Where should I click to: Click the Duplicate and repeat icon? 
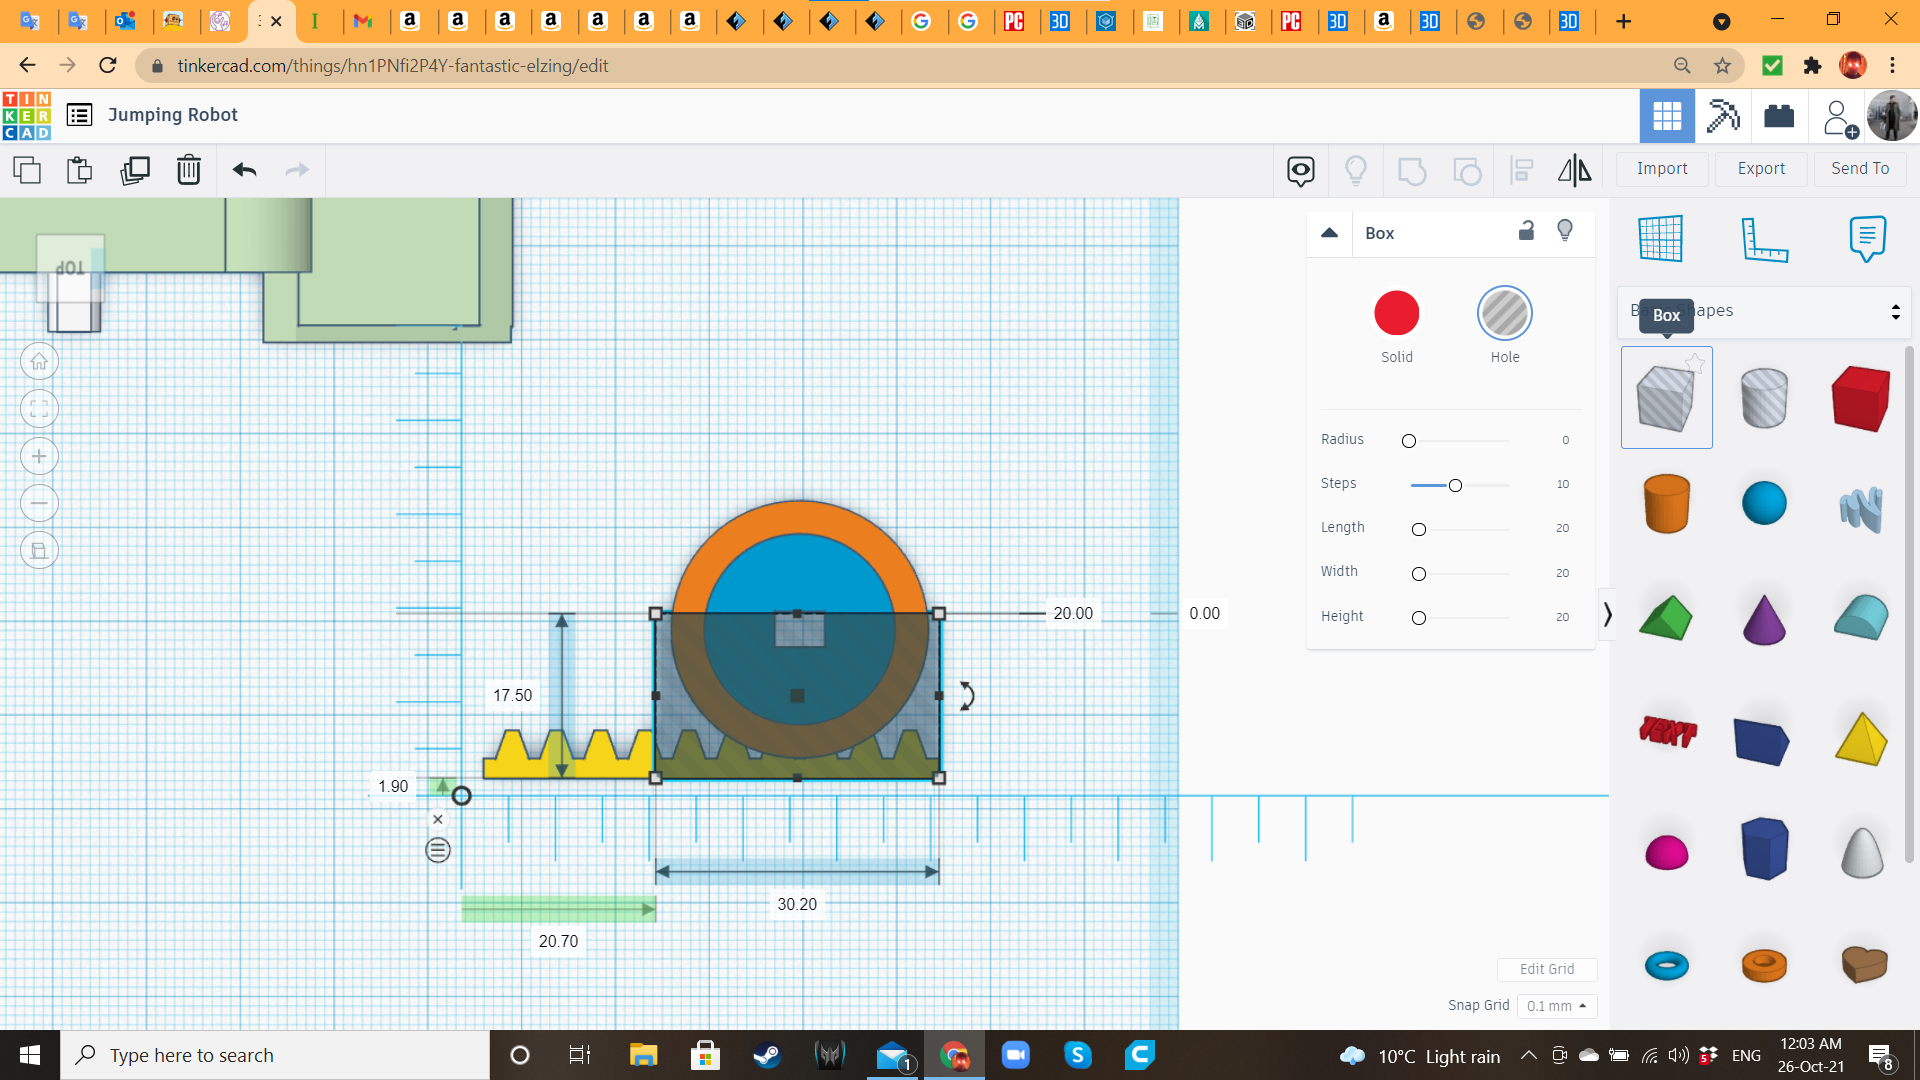pyautogui.click(x=134, y=170)
